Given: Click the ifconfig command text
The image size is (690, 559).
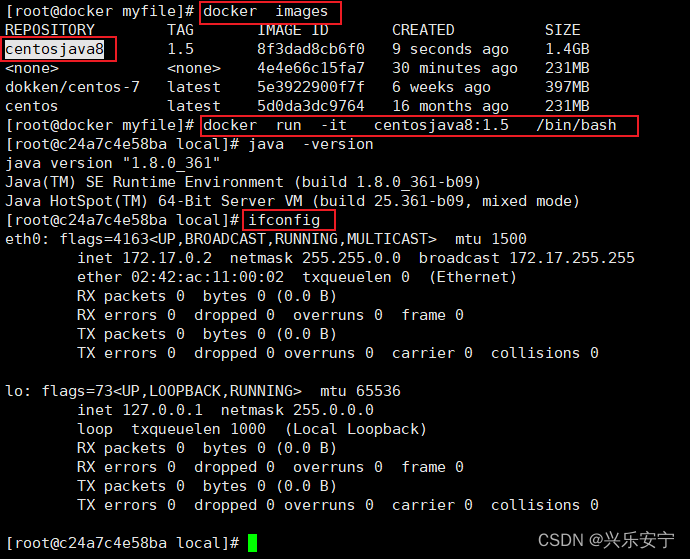Looking at the screenshot, I should coord(284,220).
